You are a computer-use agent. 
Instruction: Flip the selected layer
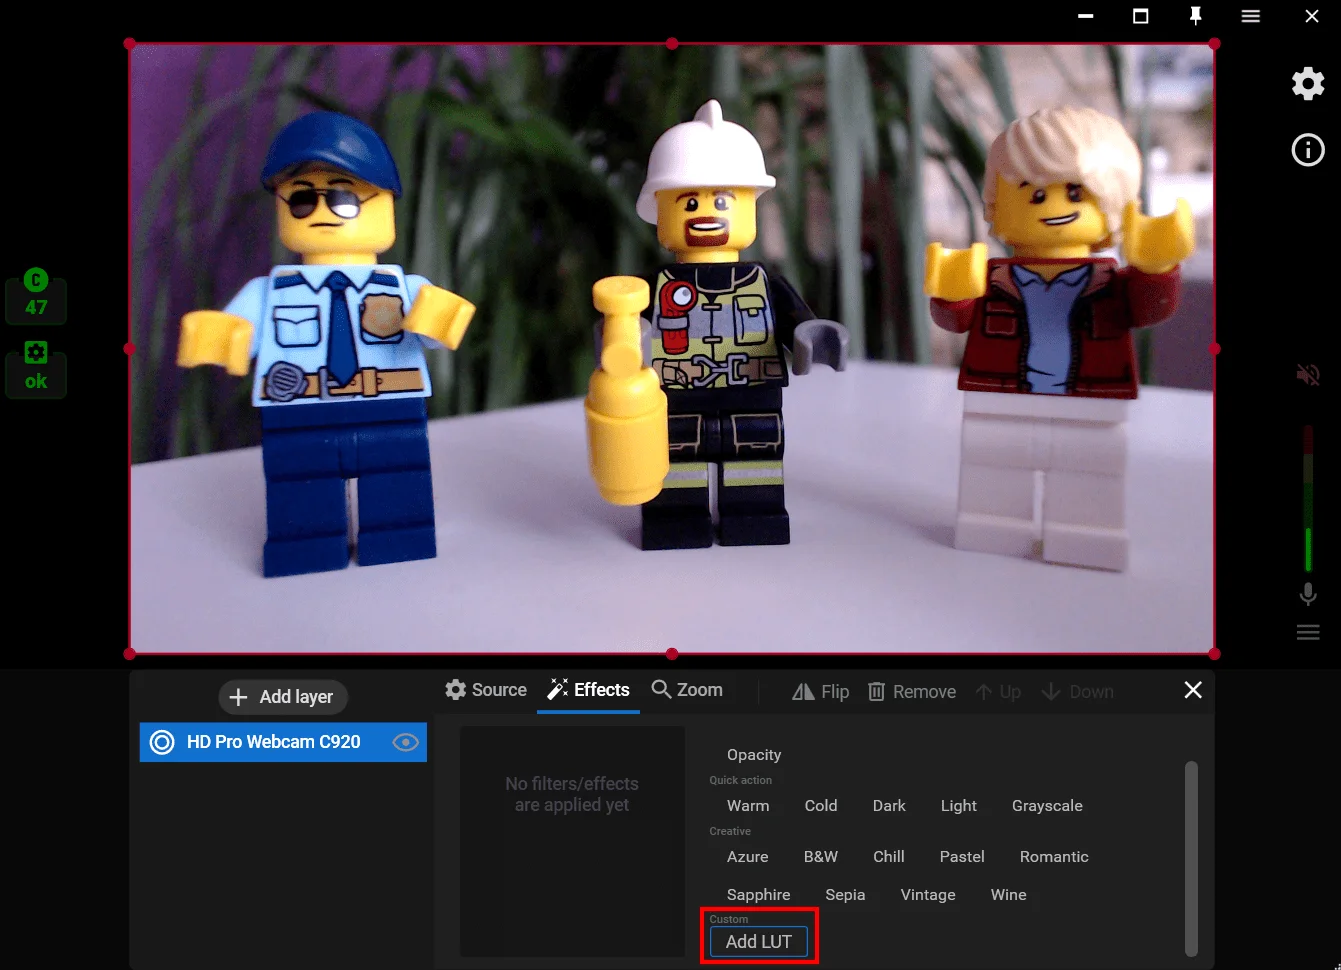coord(820,692)
